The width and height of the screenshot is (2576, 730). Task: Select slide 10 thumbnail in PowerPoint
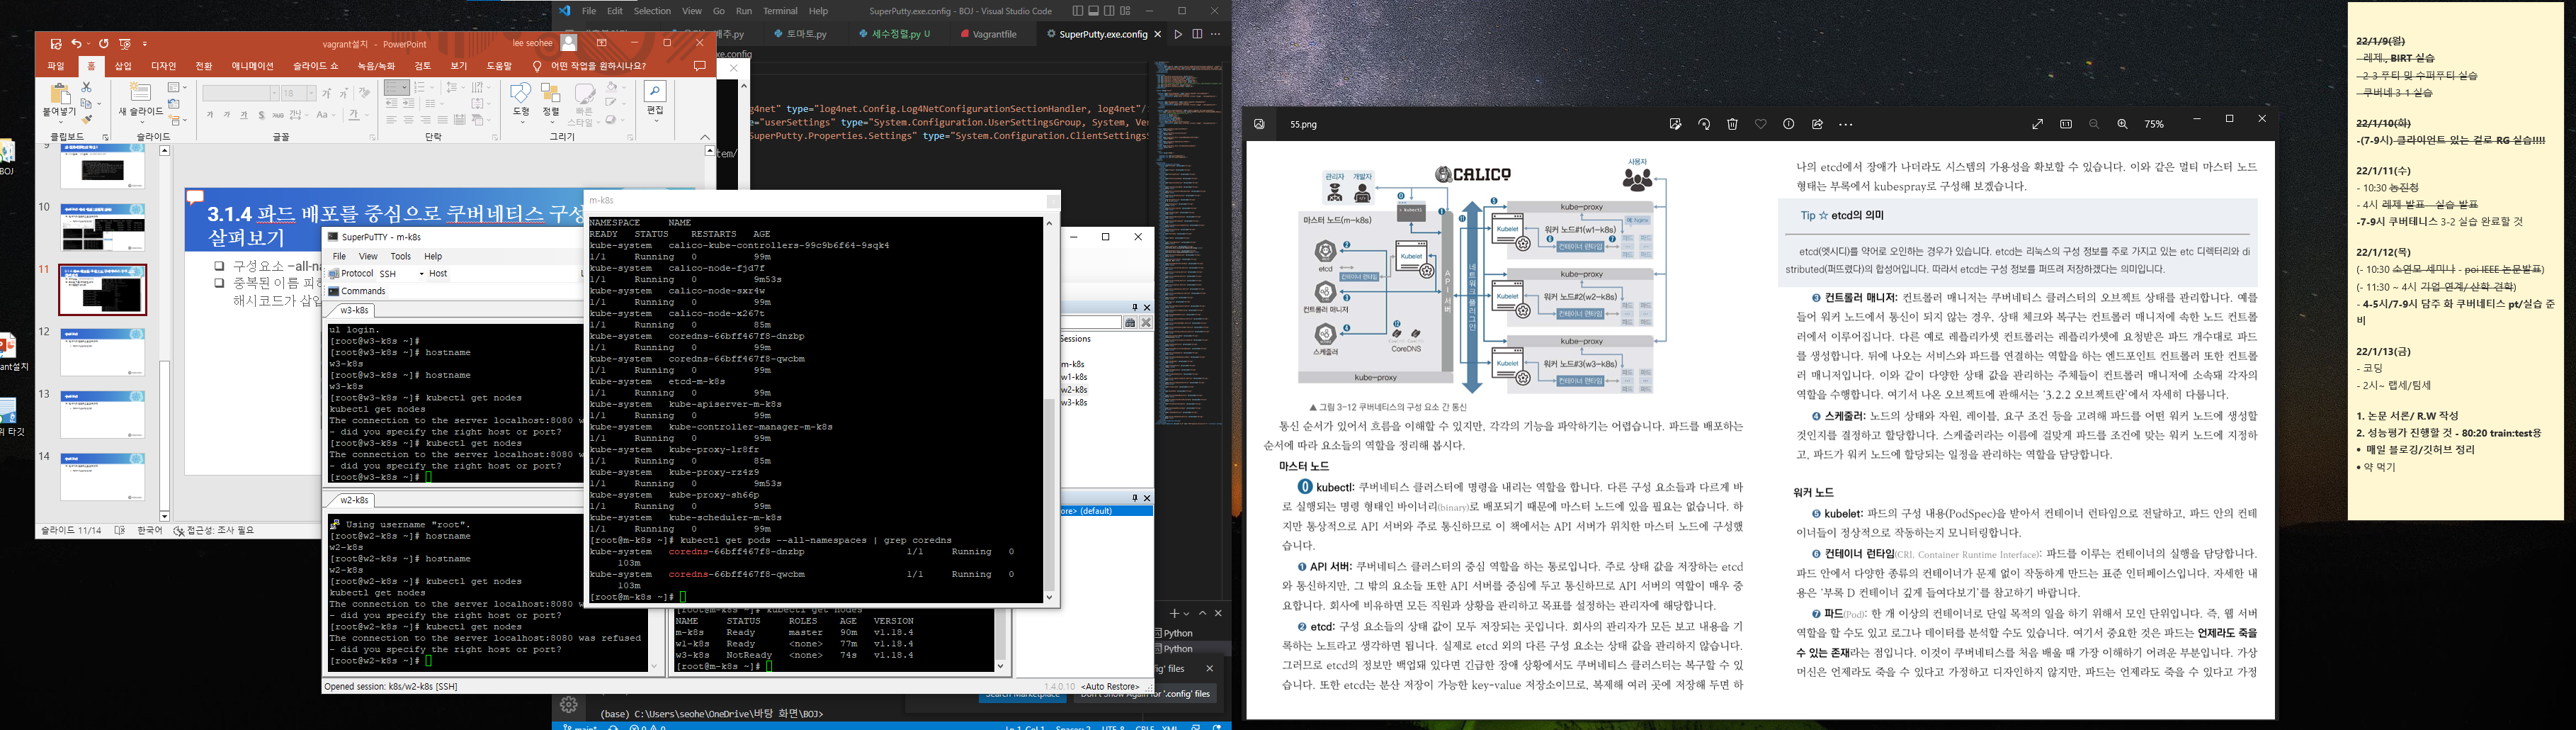pos(102,227)
